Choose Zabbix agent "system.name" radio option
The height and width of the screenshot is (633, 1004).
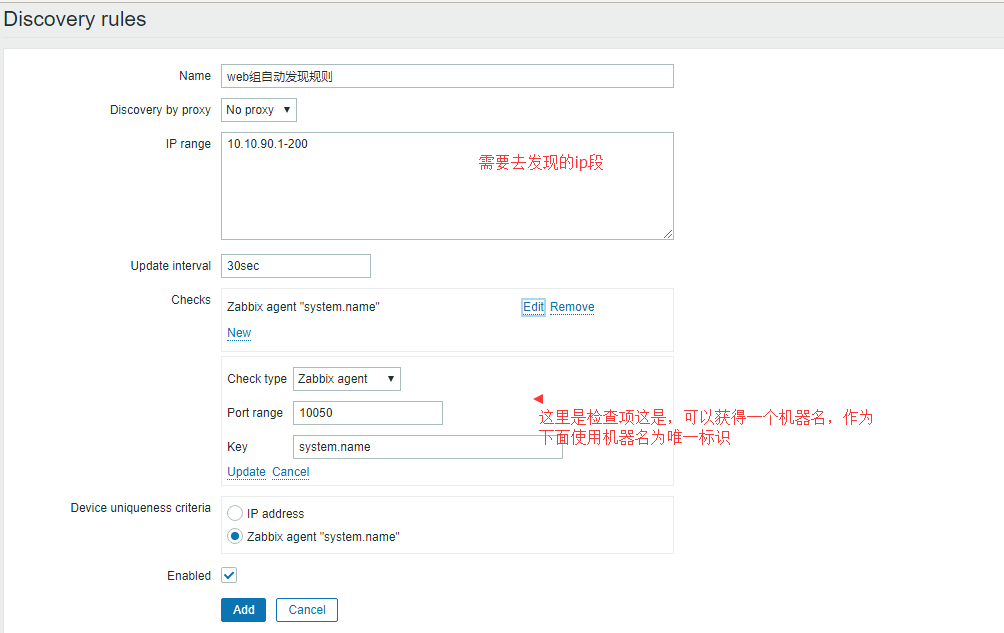(235, 537)
